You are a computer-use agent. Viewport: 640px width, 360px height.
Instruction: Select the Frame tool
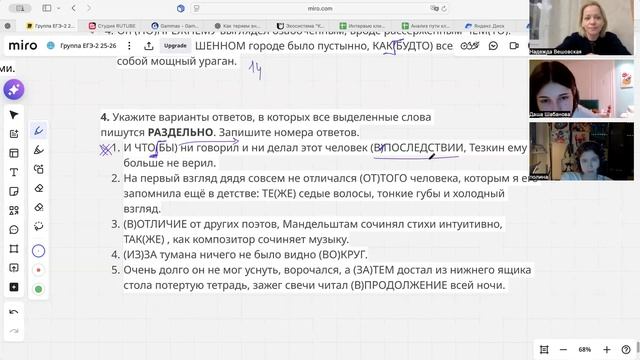click(14, 249)
